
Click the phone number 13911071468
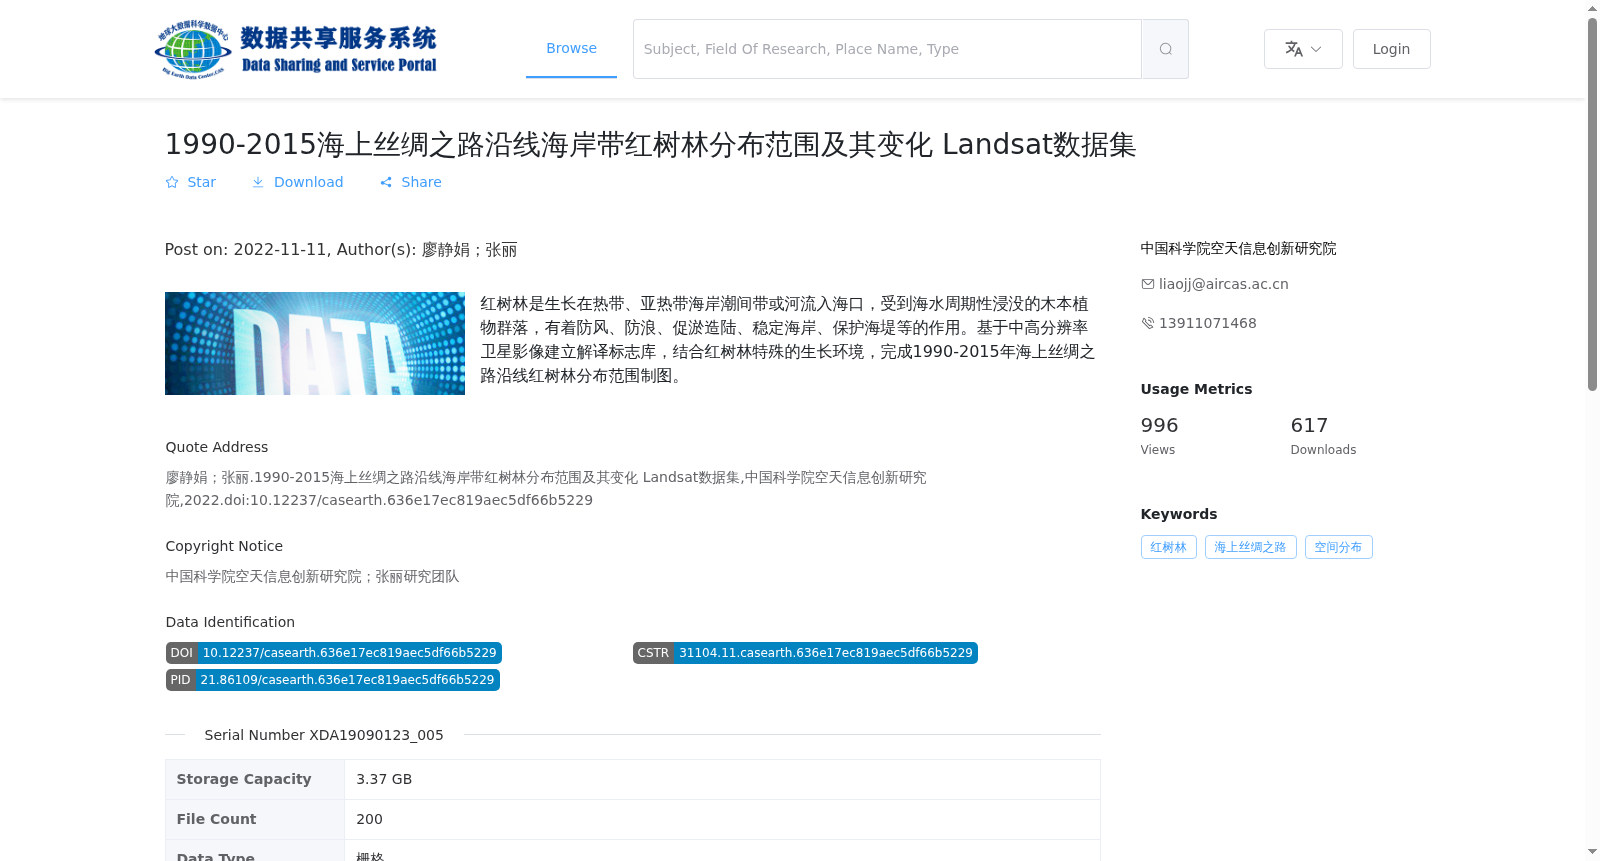[1207, 323]
